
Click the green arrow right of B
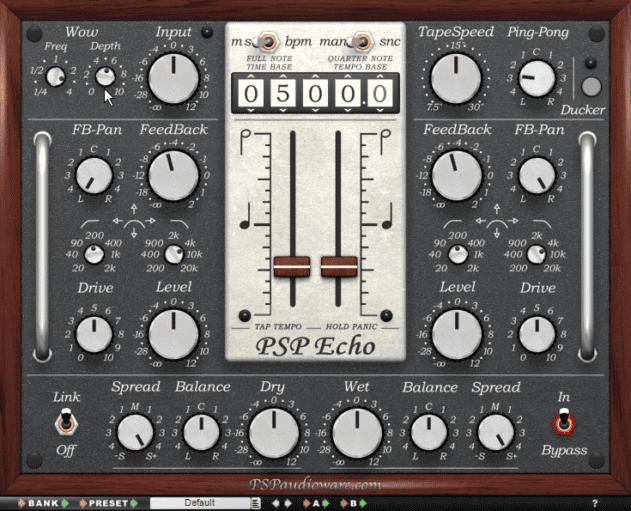[363, 503]
